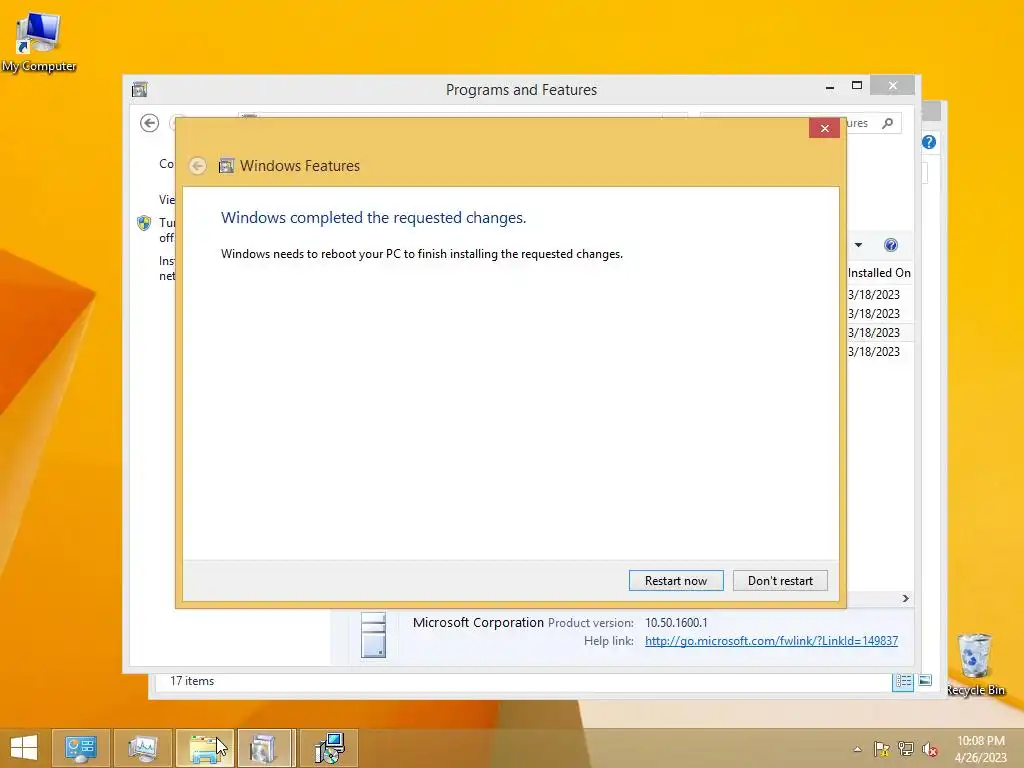1024x768 pixels.
Task: Click the Installed On column header
Action: point(879,273)
